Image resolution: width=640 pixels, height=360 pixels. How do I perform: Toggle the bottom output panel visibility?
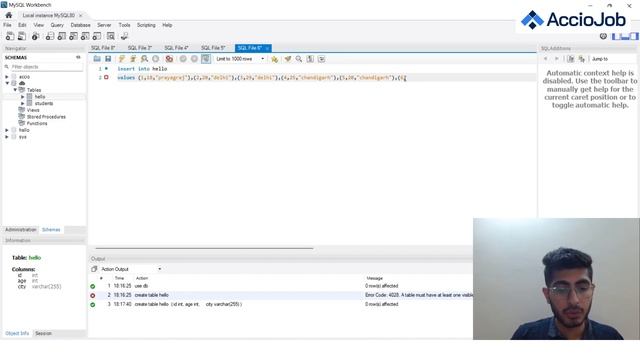pyautogui.click(x=625, y=36)
